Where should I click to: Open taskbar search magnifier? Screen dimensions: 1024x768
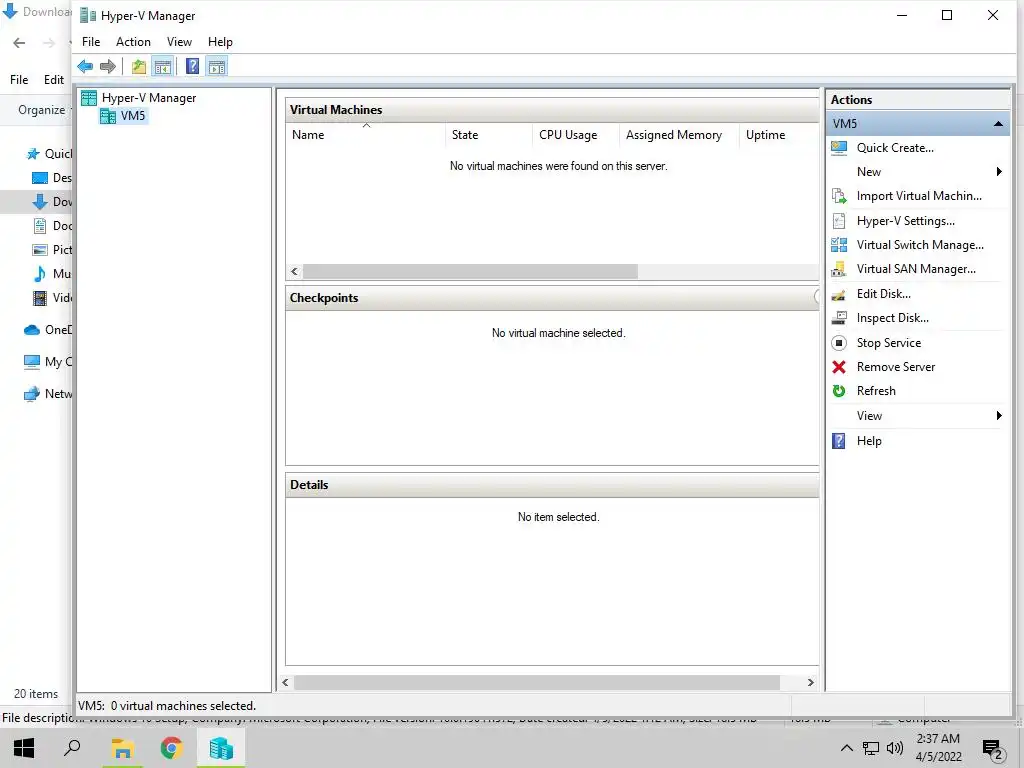(x=72, y=748)
